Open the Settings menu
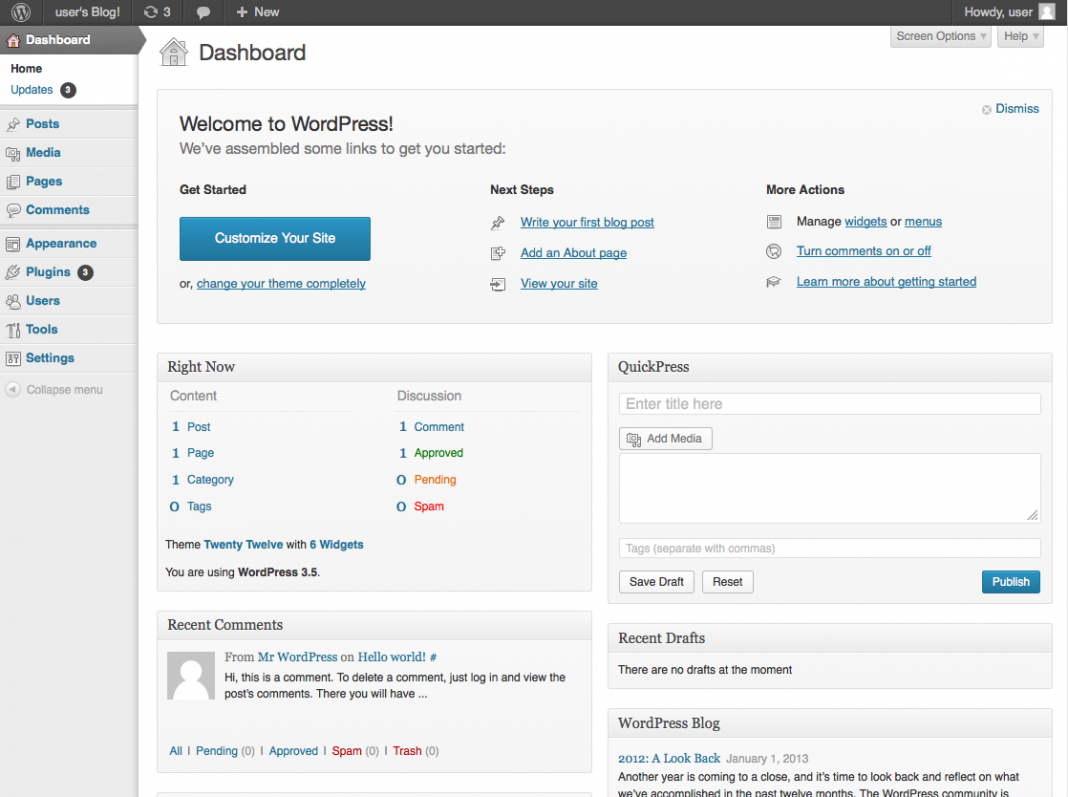Image resolution: width=1068 pixels, height=797 pixels. 50,358
